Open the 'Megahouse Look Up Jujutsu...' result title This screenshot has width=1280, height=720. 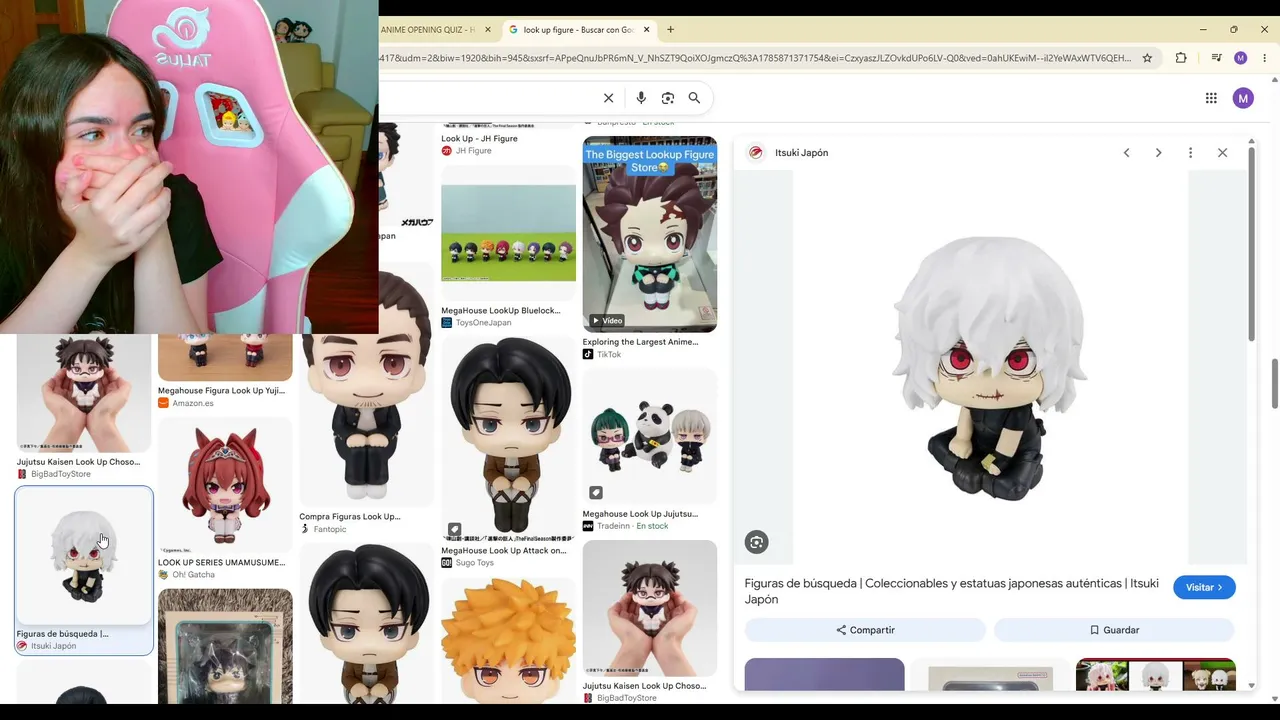coord(641,514)
